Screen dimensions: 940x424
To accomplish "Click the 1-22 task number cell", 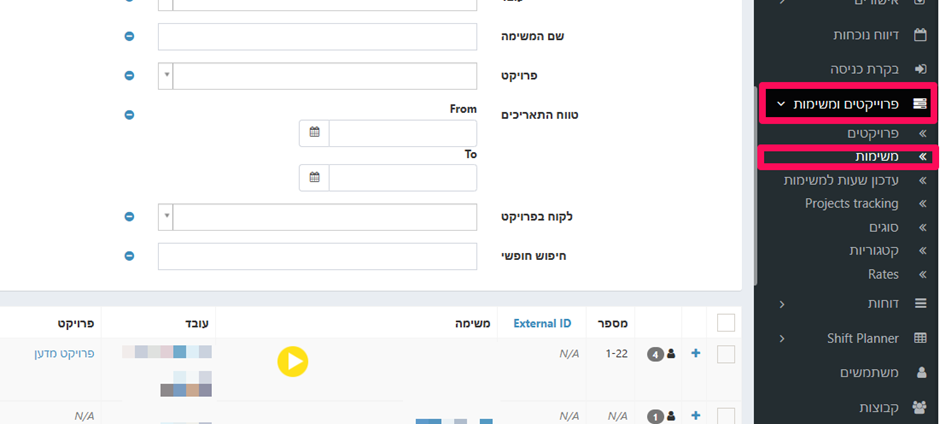I will 617,354.
